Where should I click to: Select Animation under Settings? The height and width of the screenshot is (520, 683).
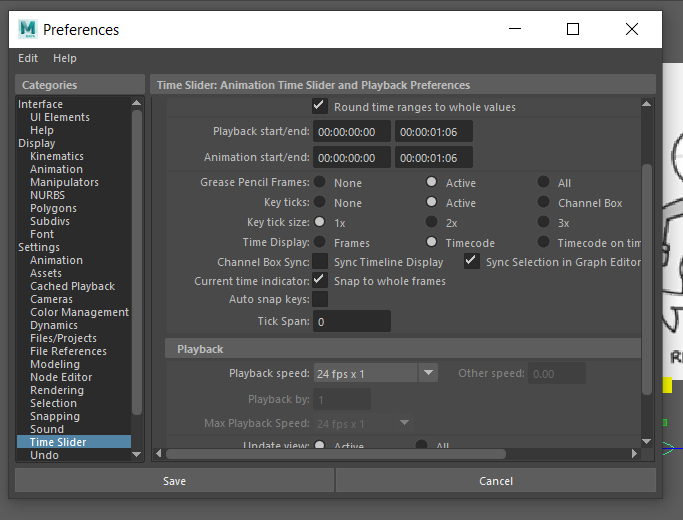coord(56,260)
